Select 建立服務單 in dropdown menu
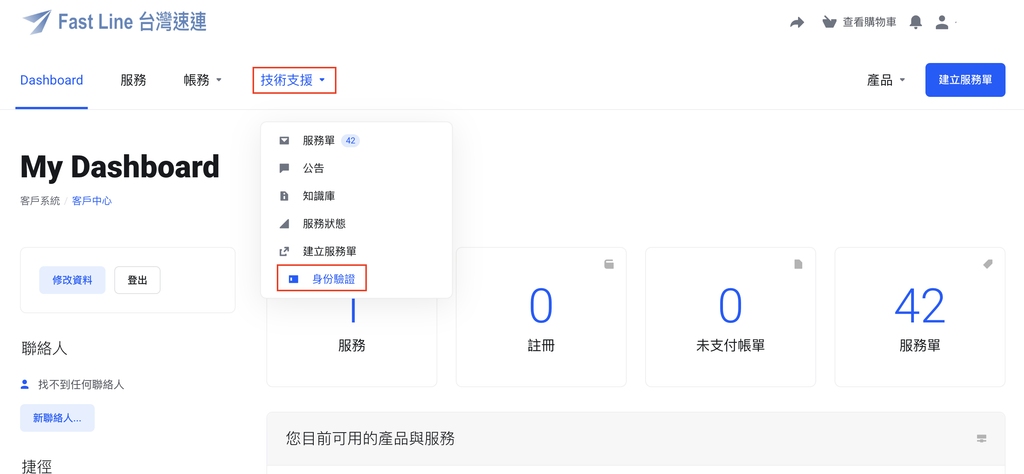1024x474 pixels. [x=330, y=251]
